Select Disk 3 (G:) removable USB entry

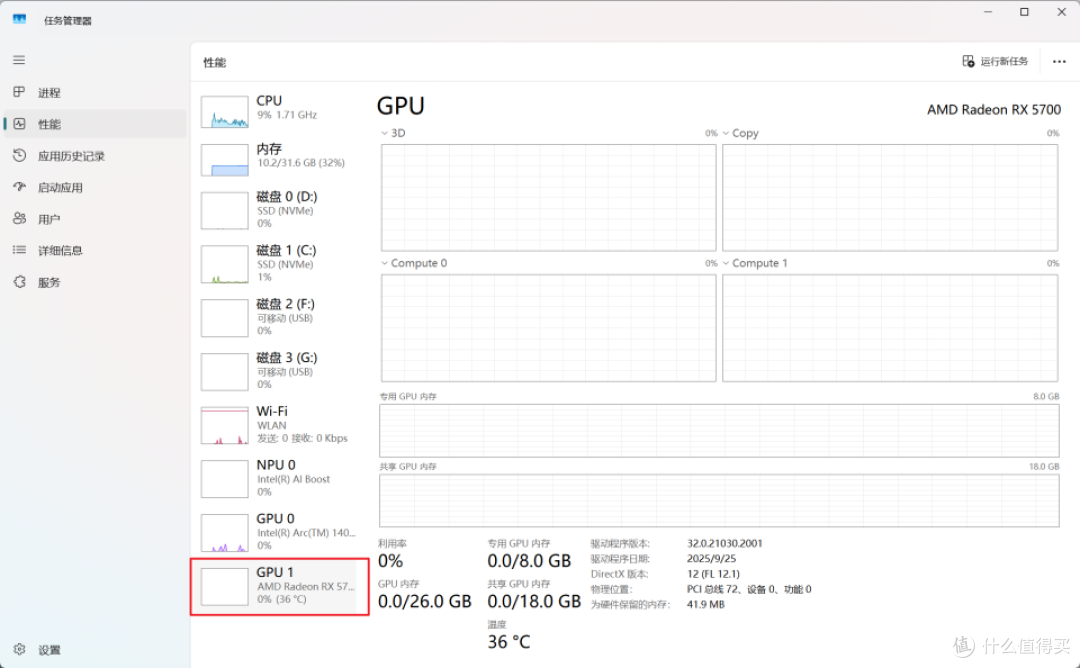coord(279,370)
